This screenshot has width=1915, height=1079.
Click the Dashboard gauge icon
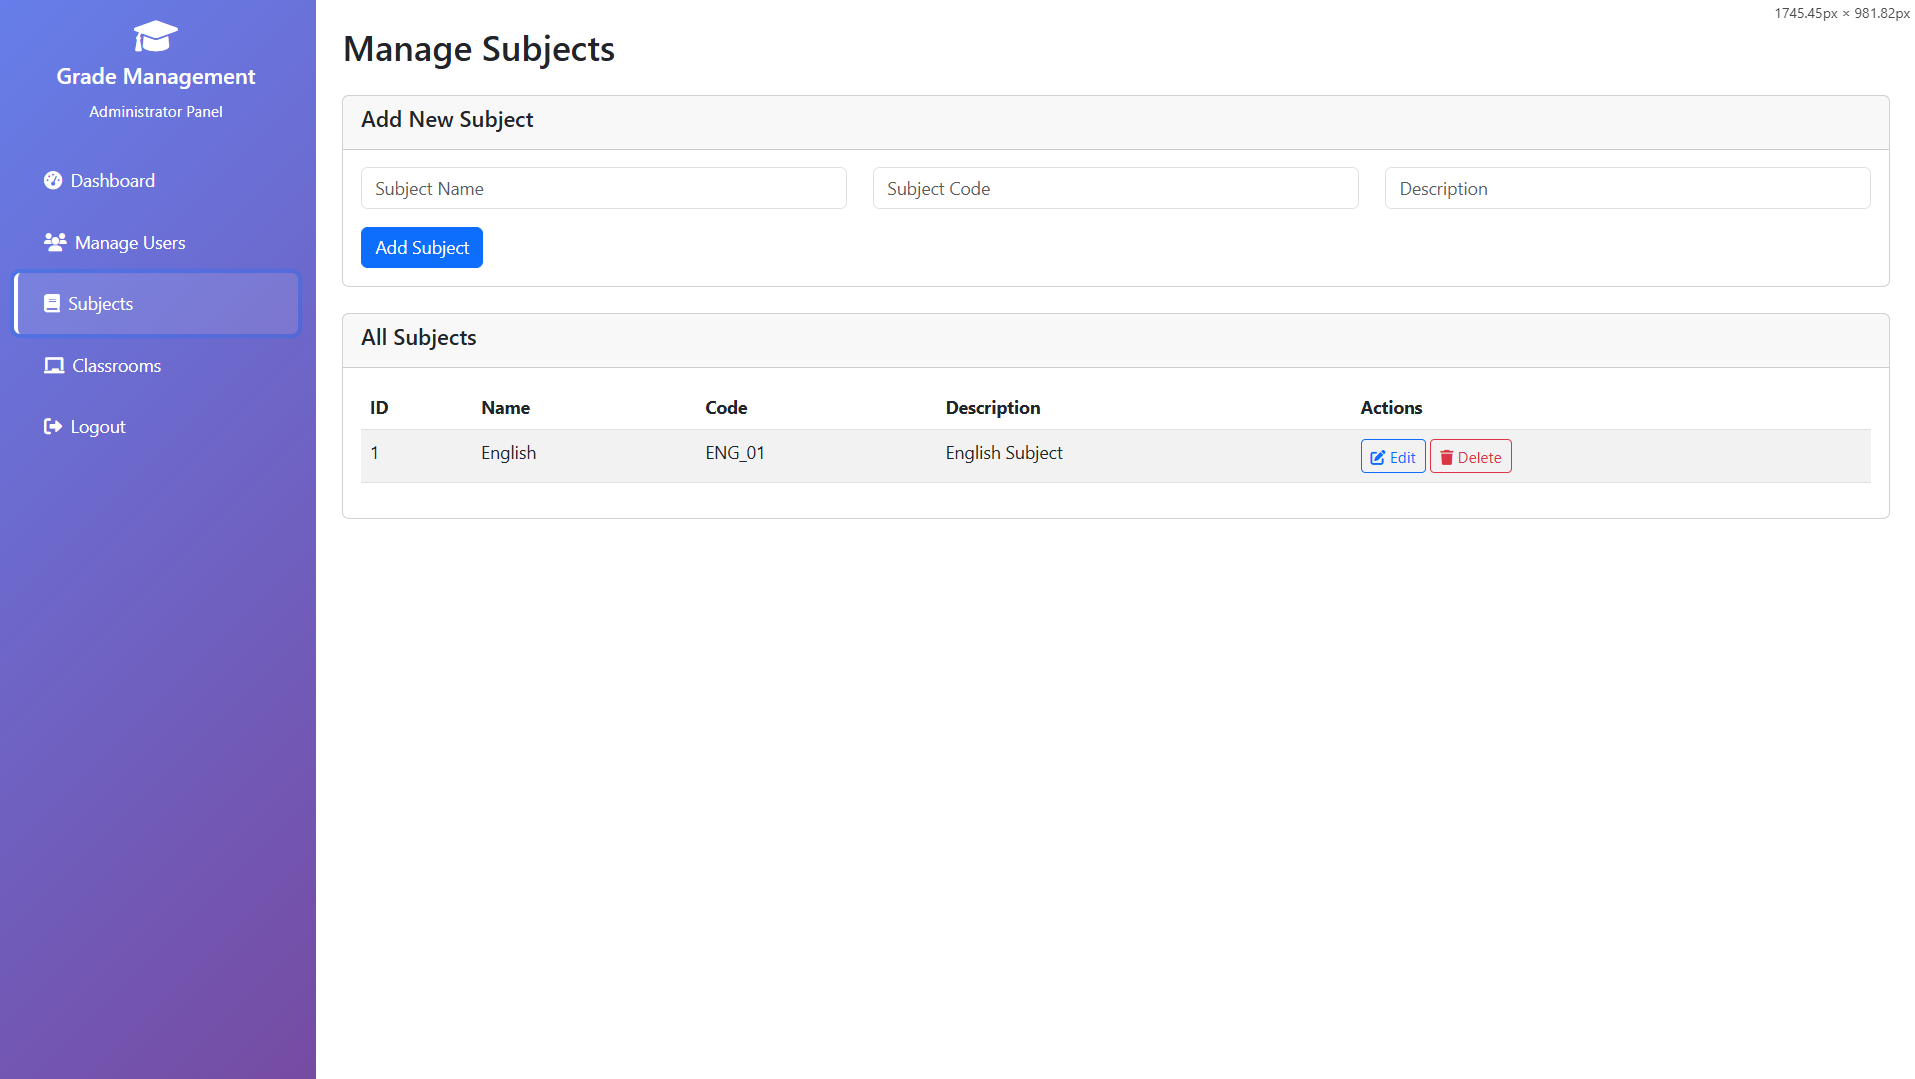pos(53,181)
